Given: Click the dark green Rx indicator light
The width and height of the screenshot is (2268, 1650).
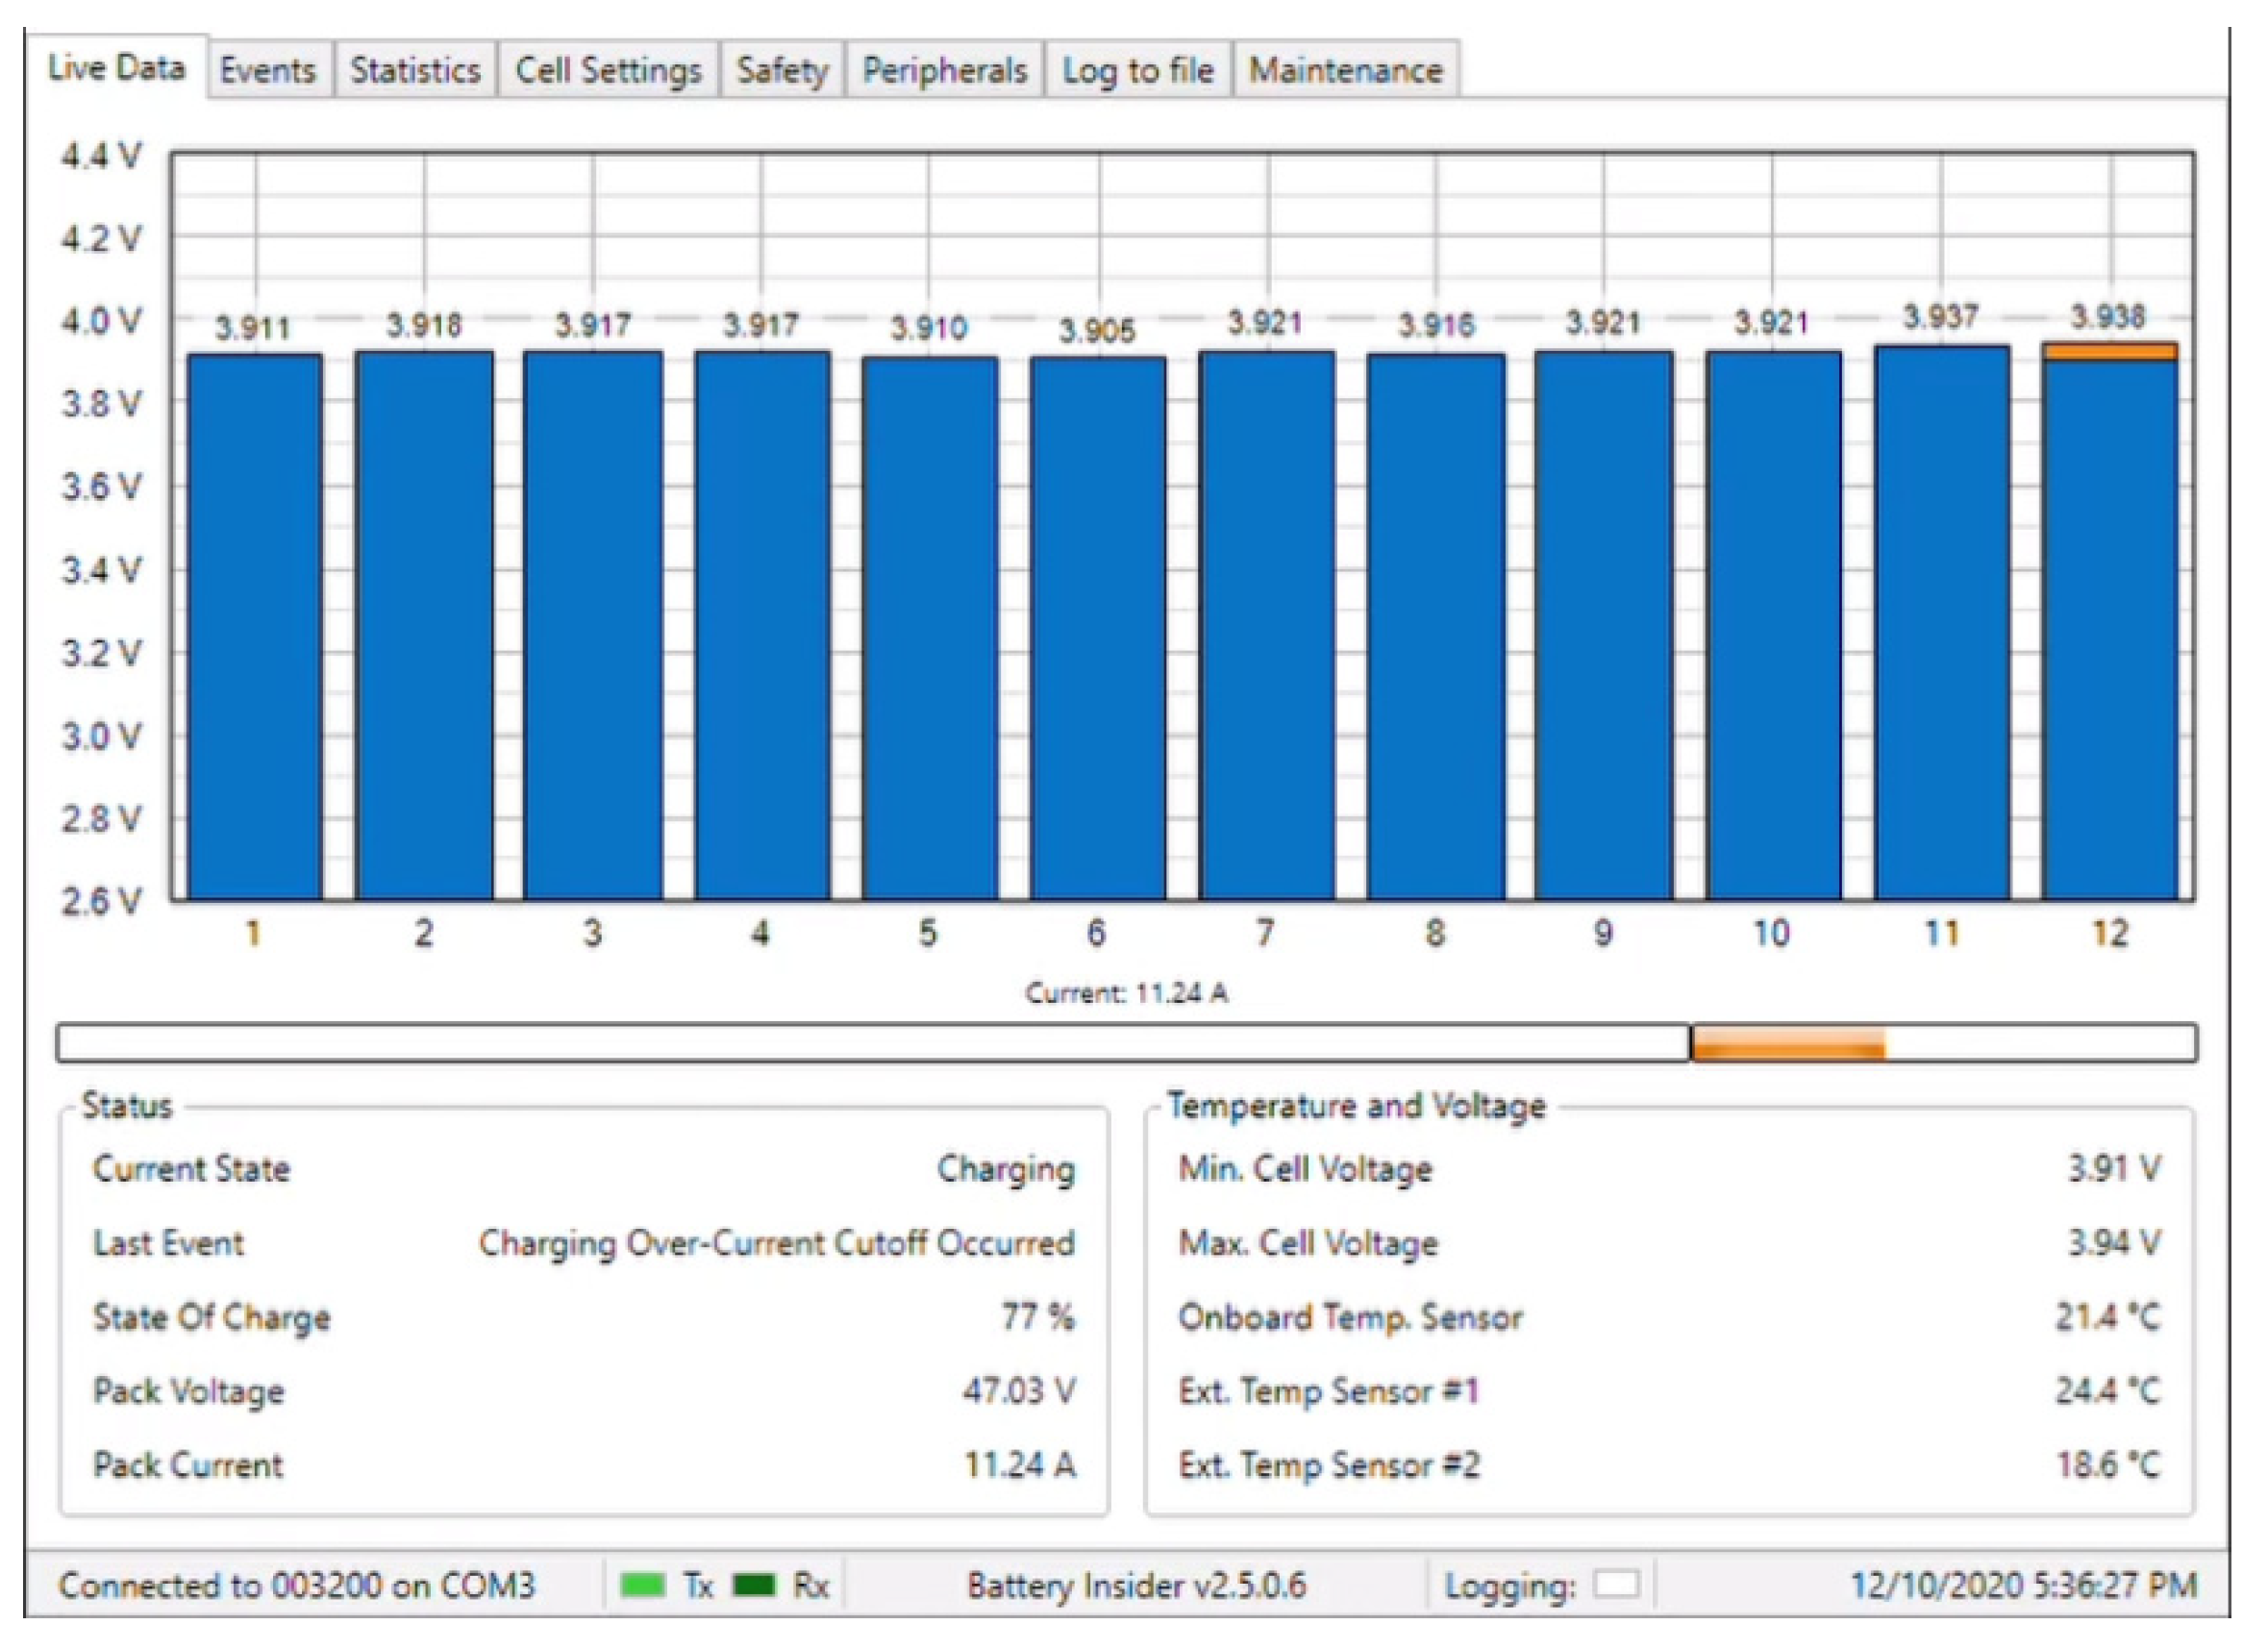Looking at the screenshot, I should tap(755, 1585).
